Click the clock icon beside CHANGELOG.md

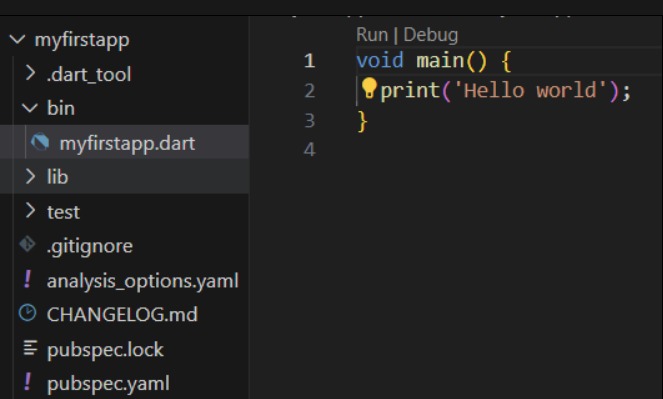27,313
